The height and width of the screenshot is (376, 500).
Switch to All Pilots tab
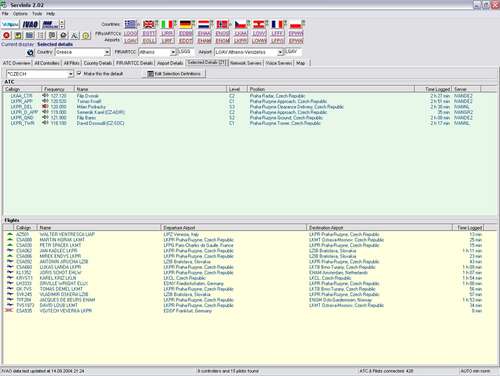tap(71, 63)
